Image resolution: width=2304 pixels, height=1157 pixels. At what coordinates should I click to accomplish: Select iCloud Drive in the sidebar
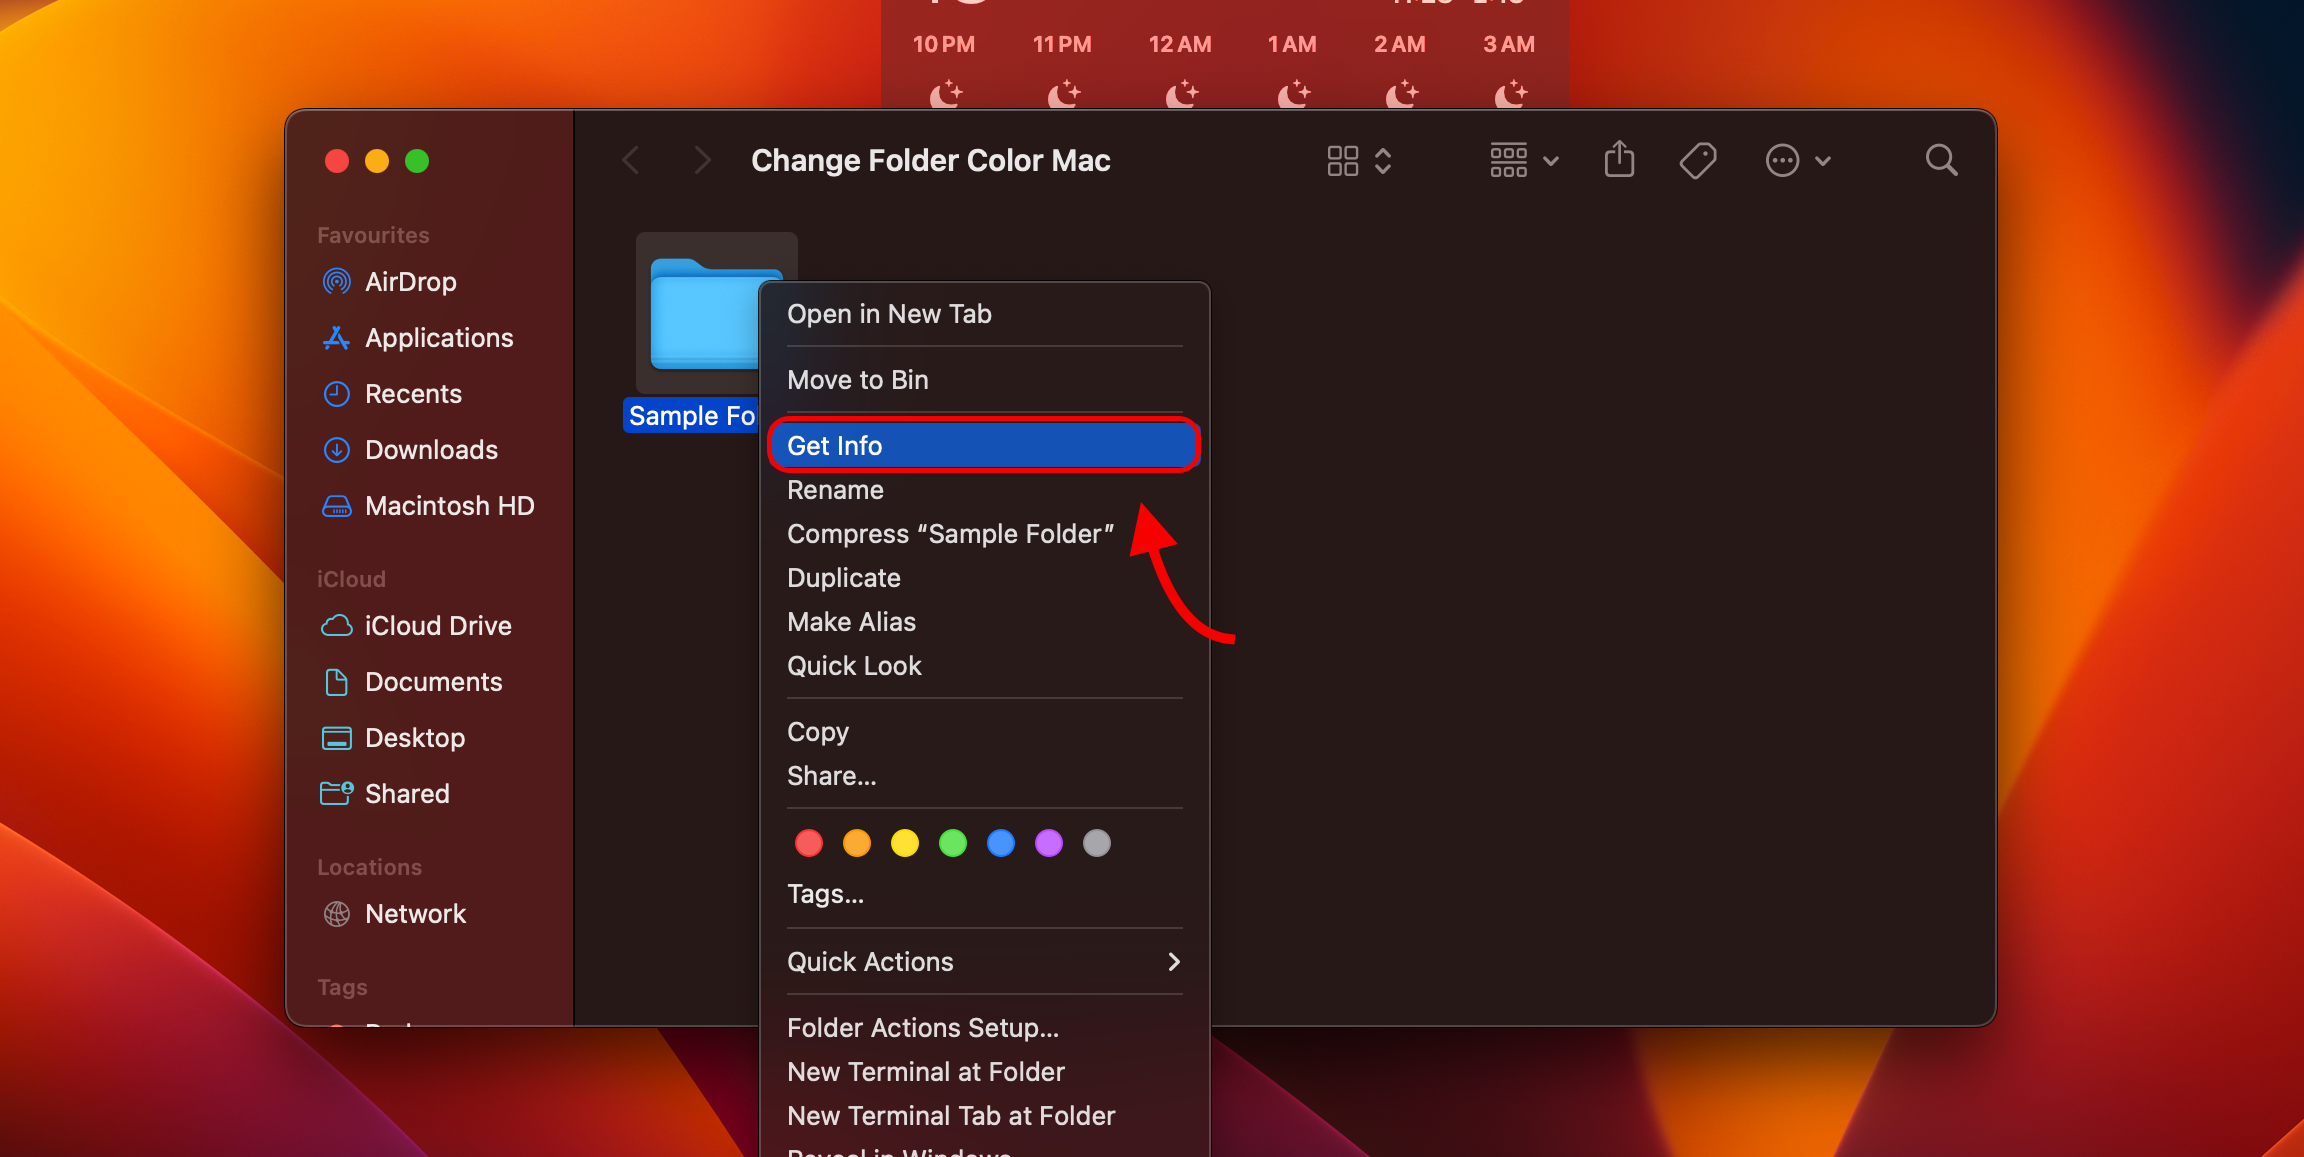437,626
